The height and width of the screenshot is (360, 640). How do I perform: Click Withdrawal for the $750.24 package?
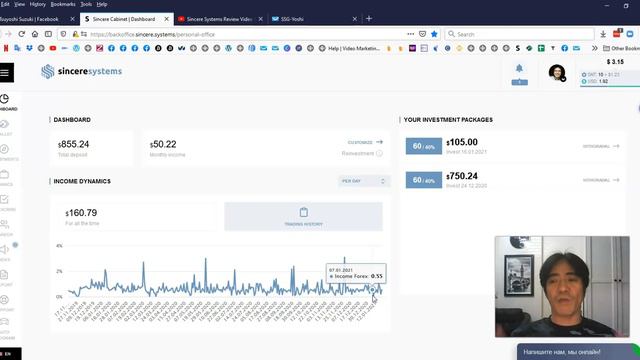coord(601,180)
